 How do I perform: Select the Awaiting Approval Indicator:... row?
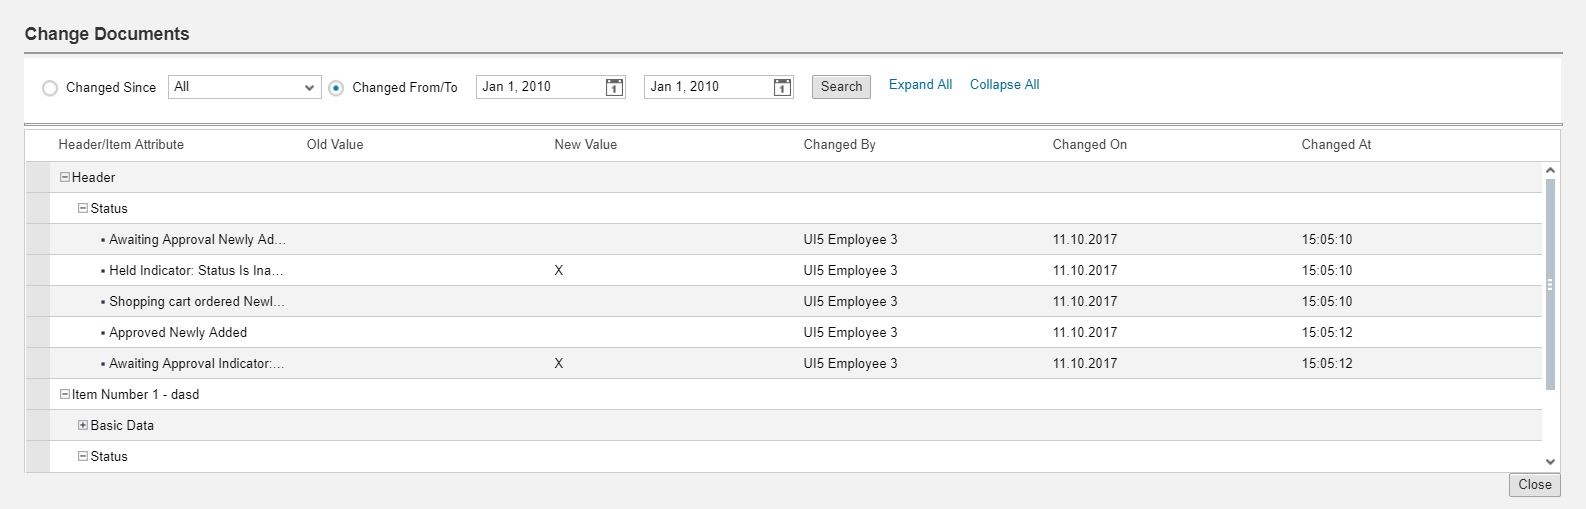click(783, 363)
